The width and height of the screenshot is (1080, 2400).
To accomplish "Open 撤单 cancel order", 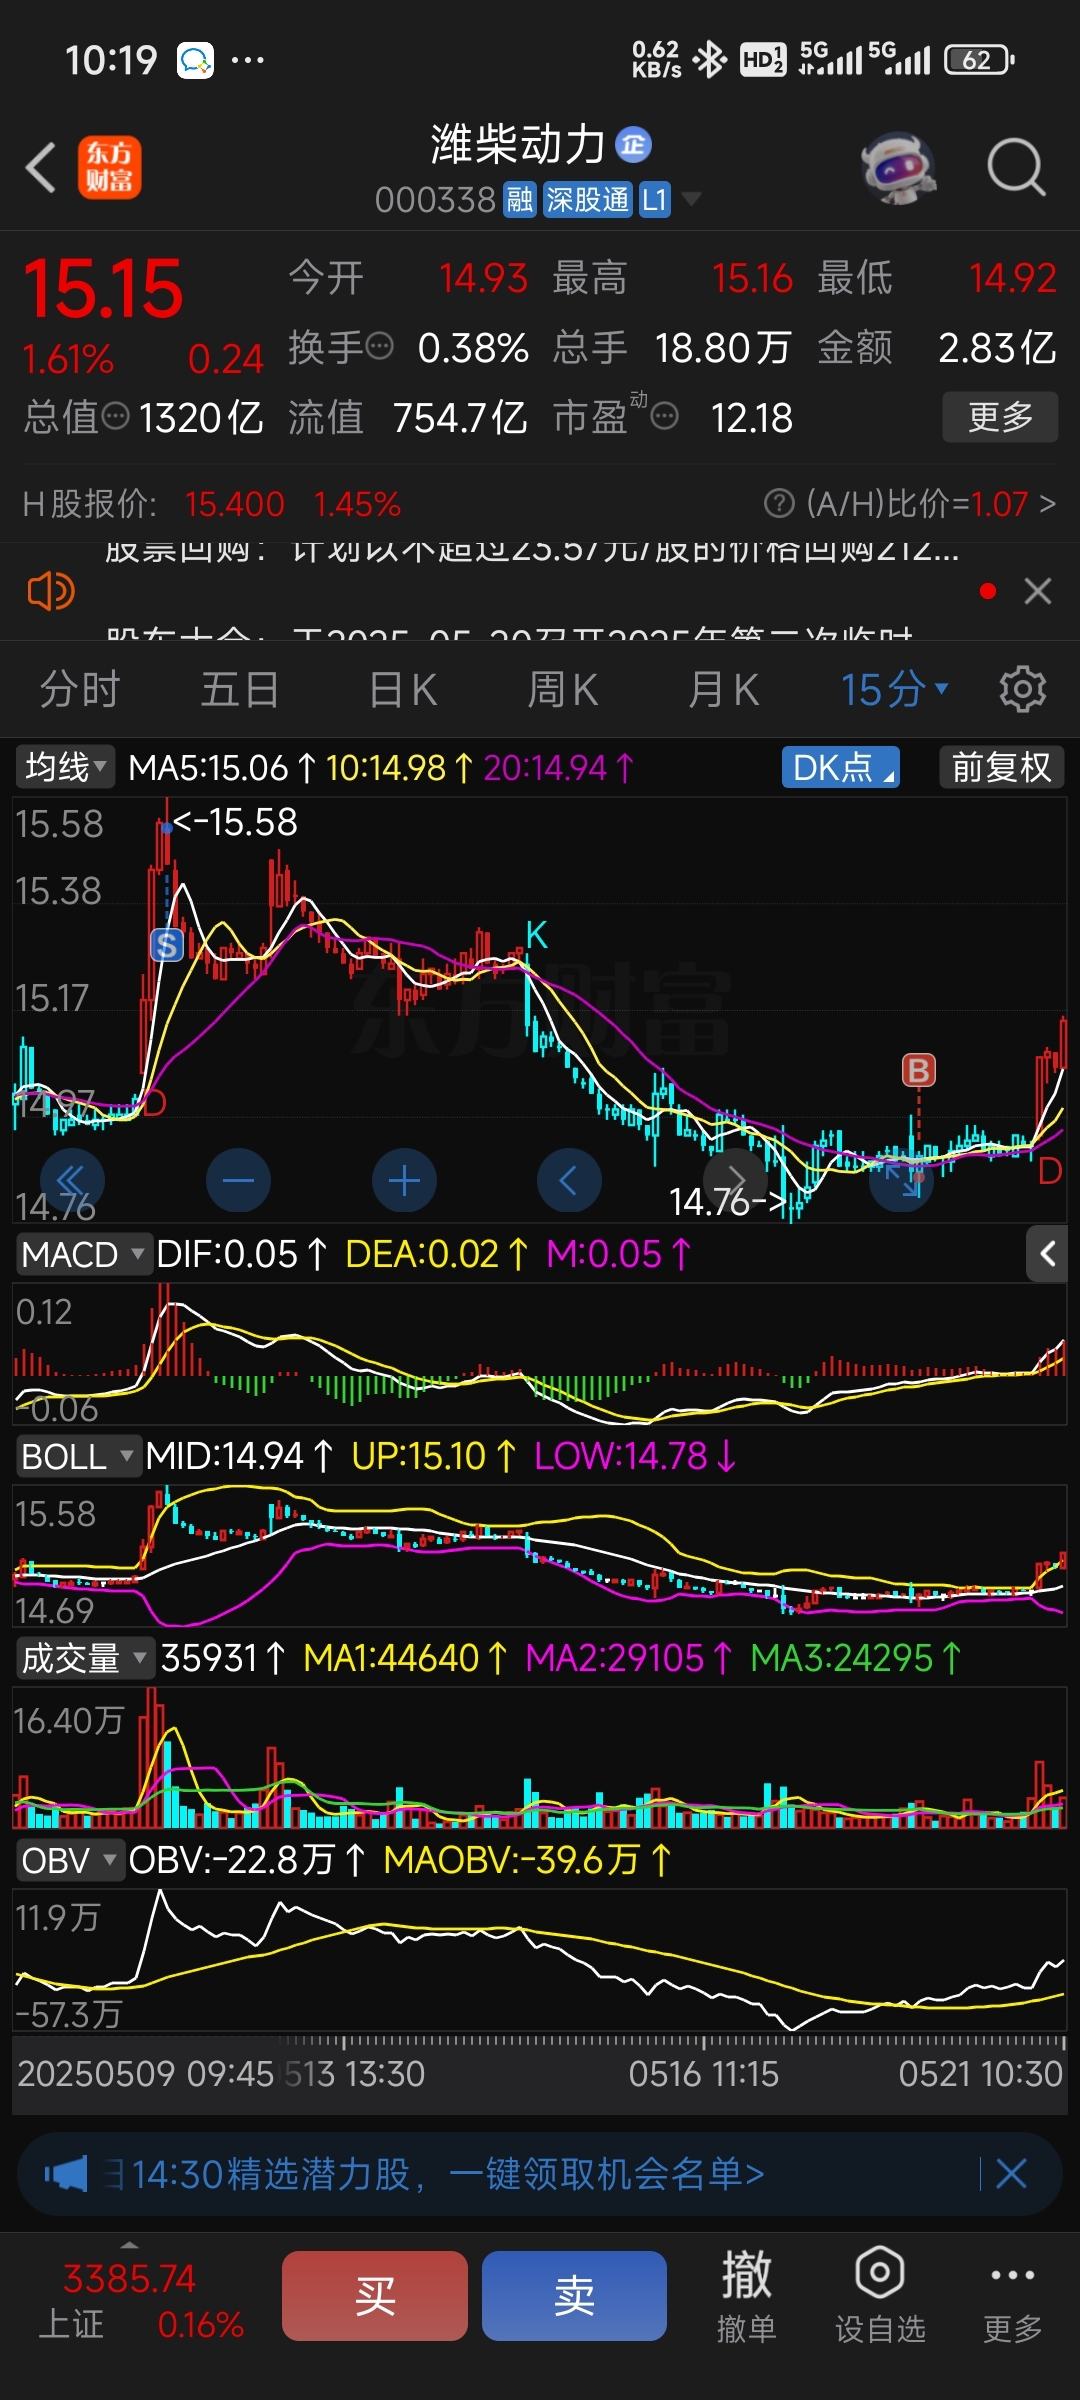I will (747, 2296).
